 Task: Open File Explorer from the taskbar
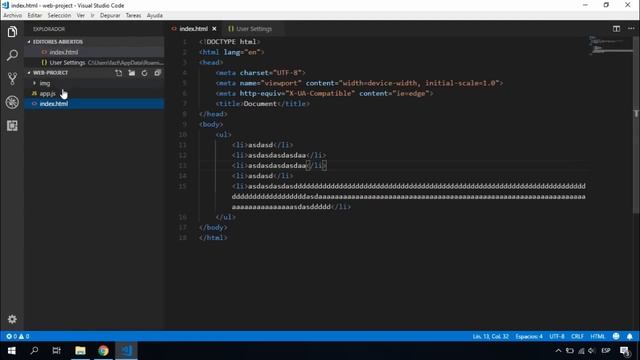tap(80, 351)
